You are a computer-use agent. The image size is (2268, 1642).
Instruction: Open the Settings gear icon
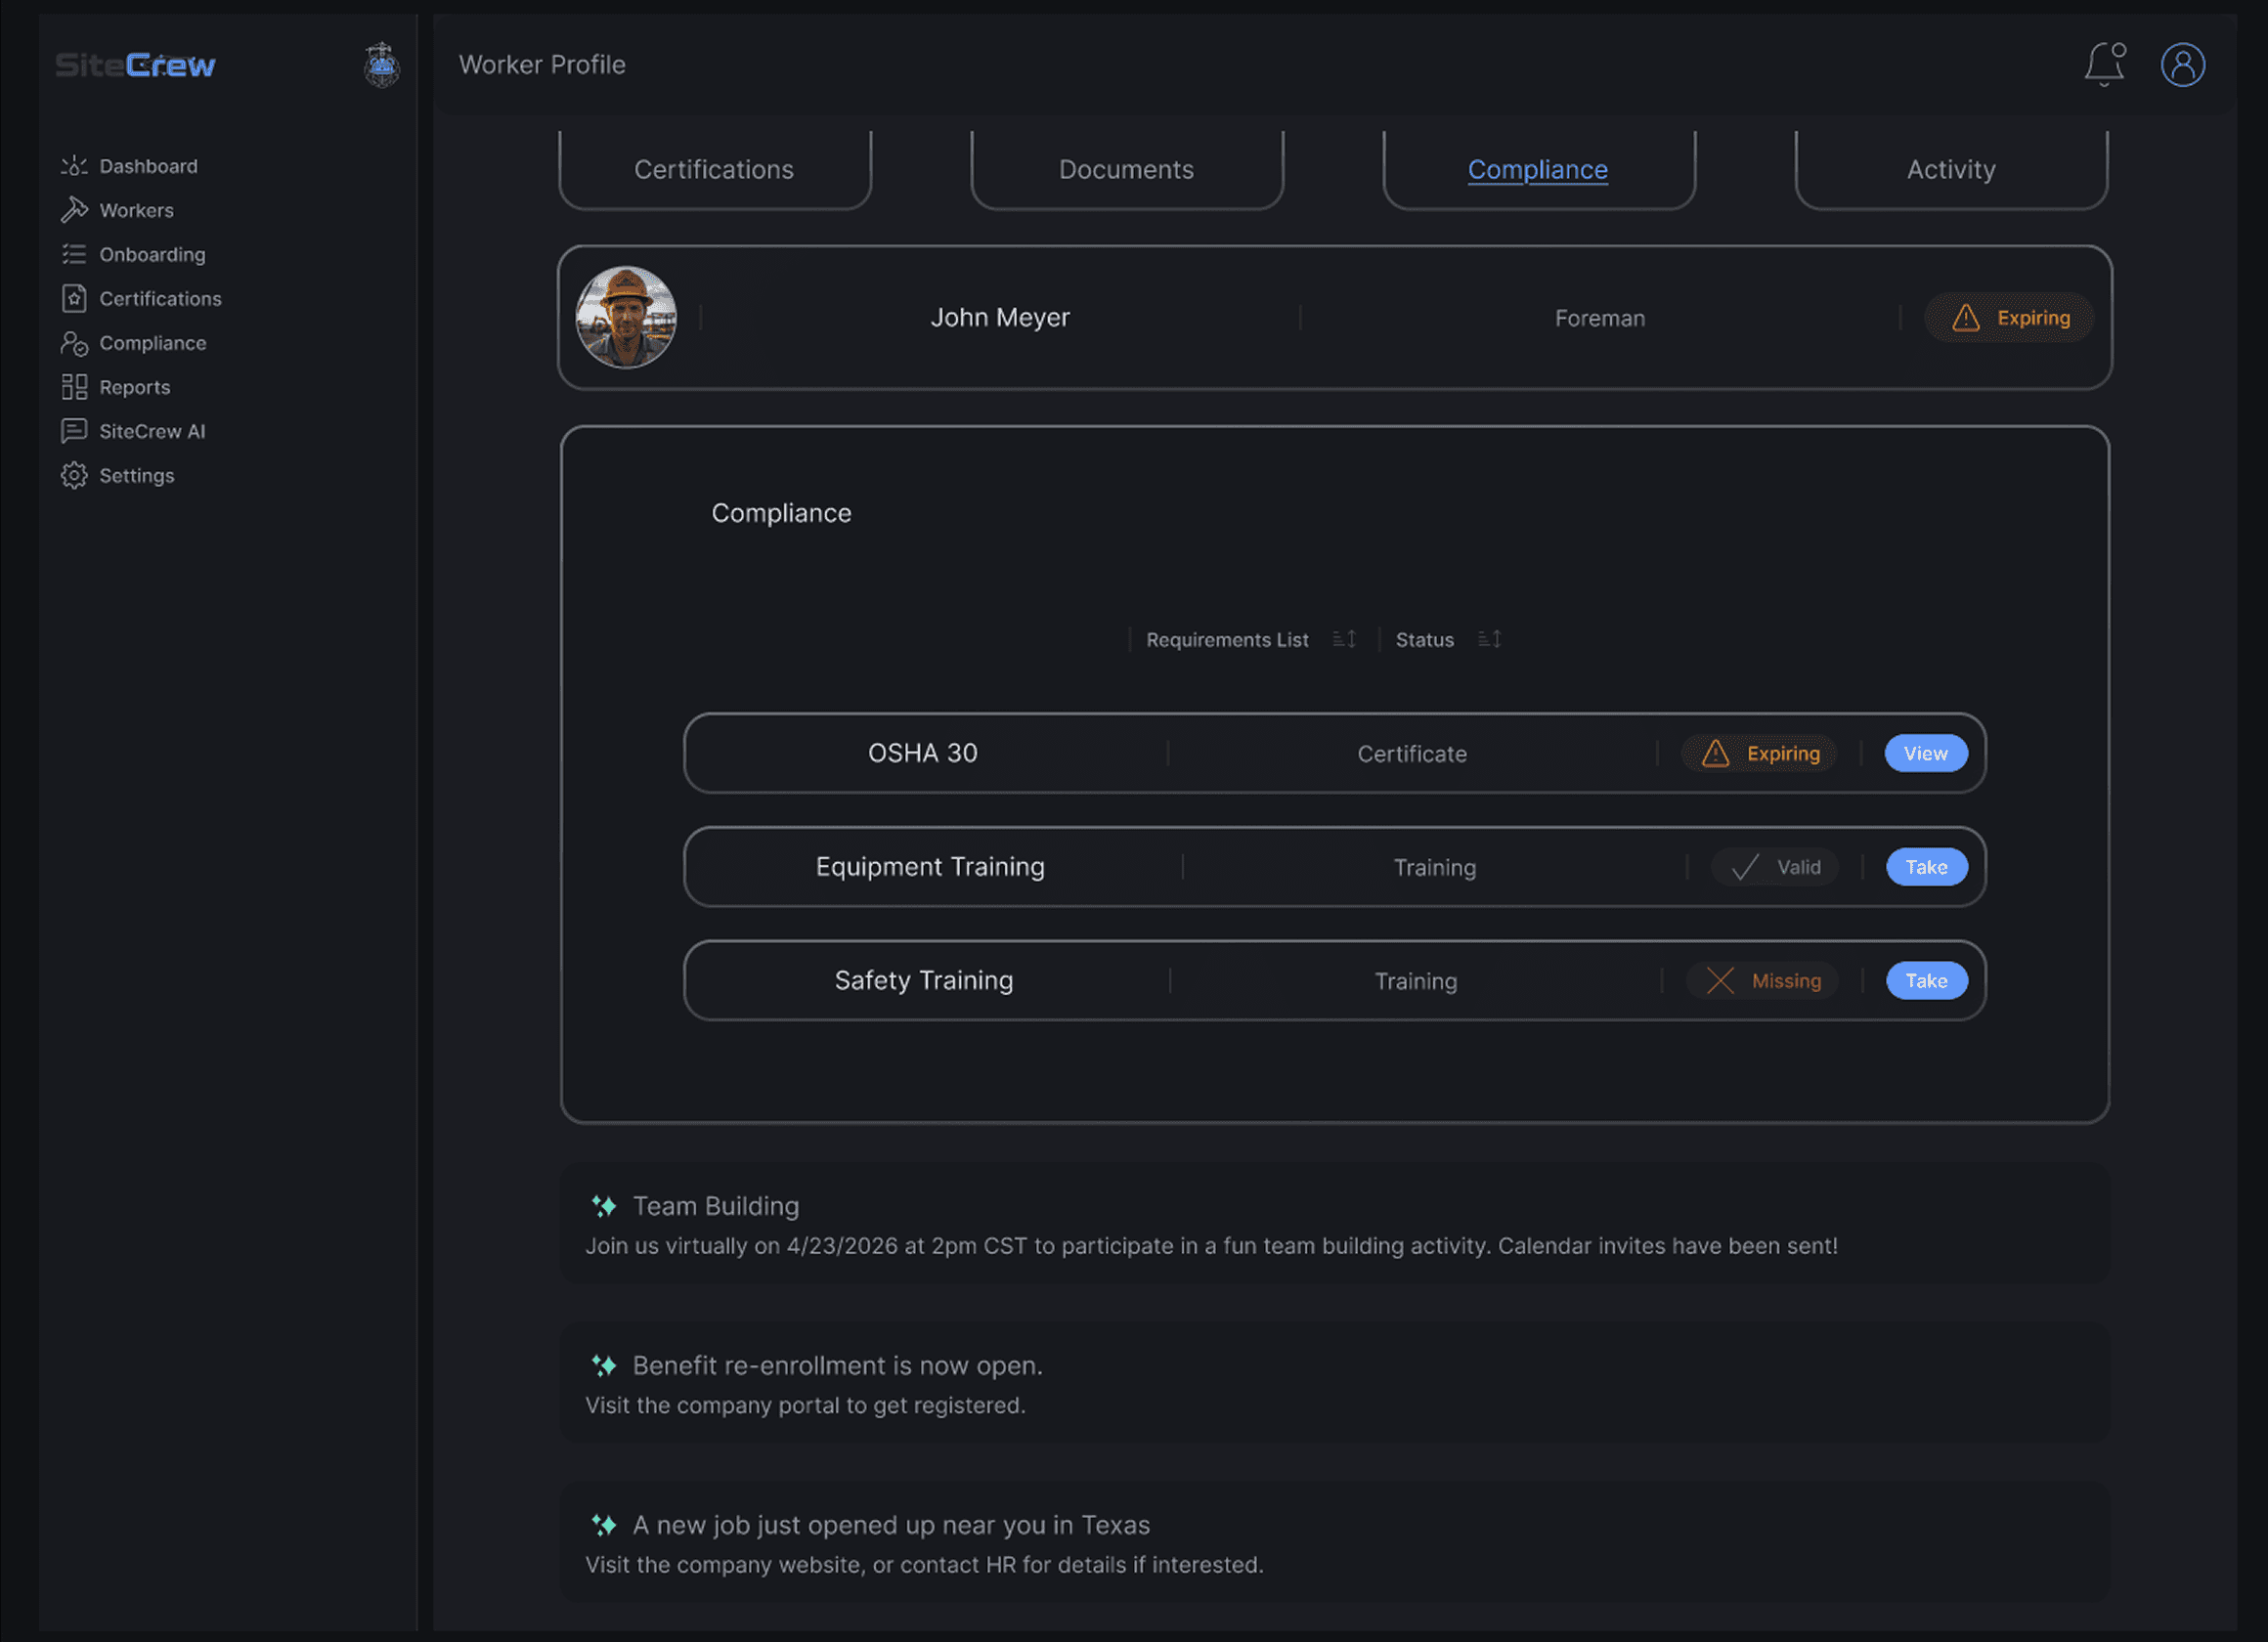tap(74, 475)
